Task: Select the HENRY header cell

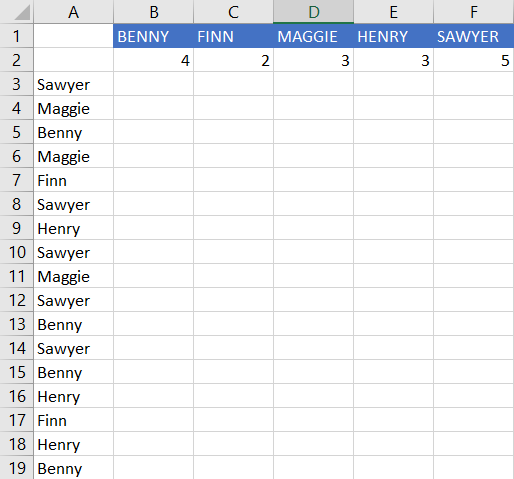Action: tap(393, 36)
